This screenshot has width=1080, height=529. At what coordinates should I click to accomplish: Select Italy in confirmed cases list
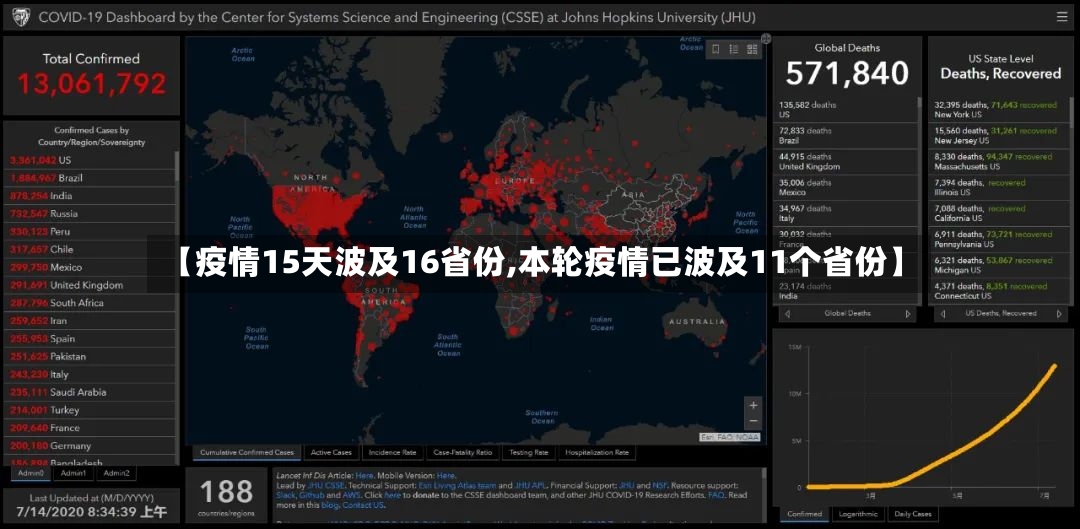(x=90, y=375)
